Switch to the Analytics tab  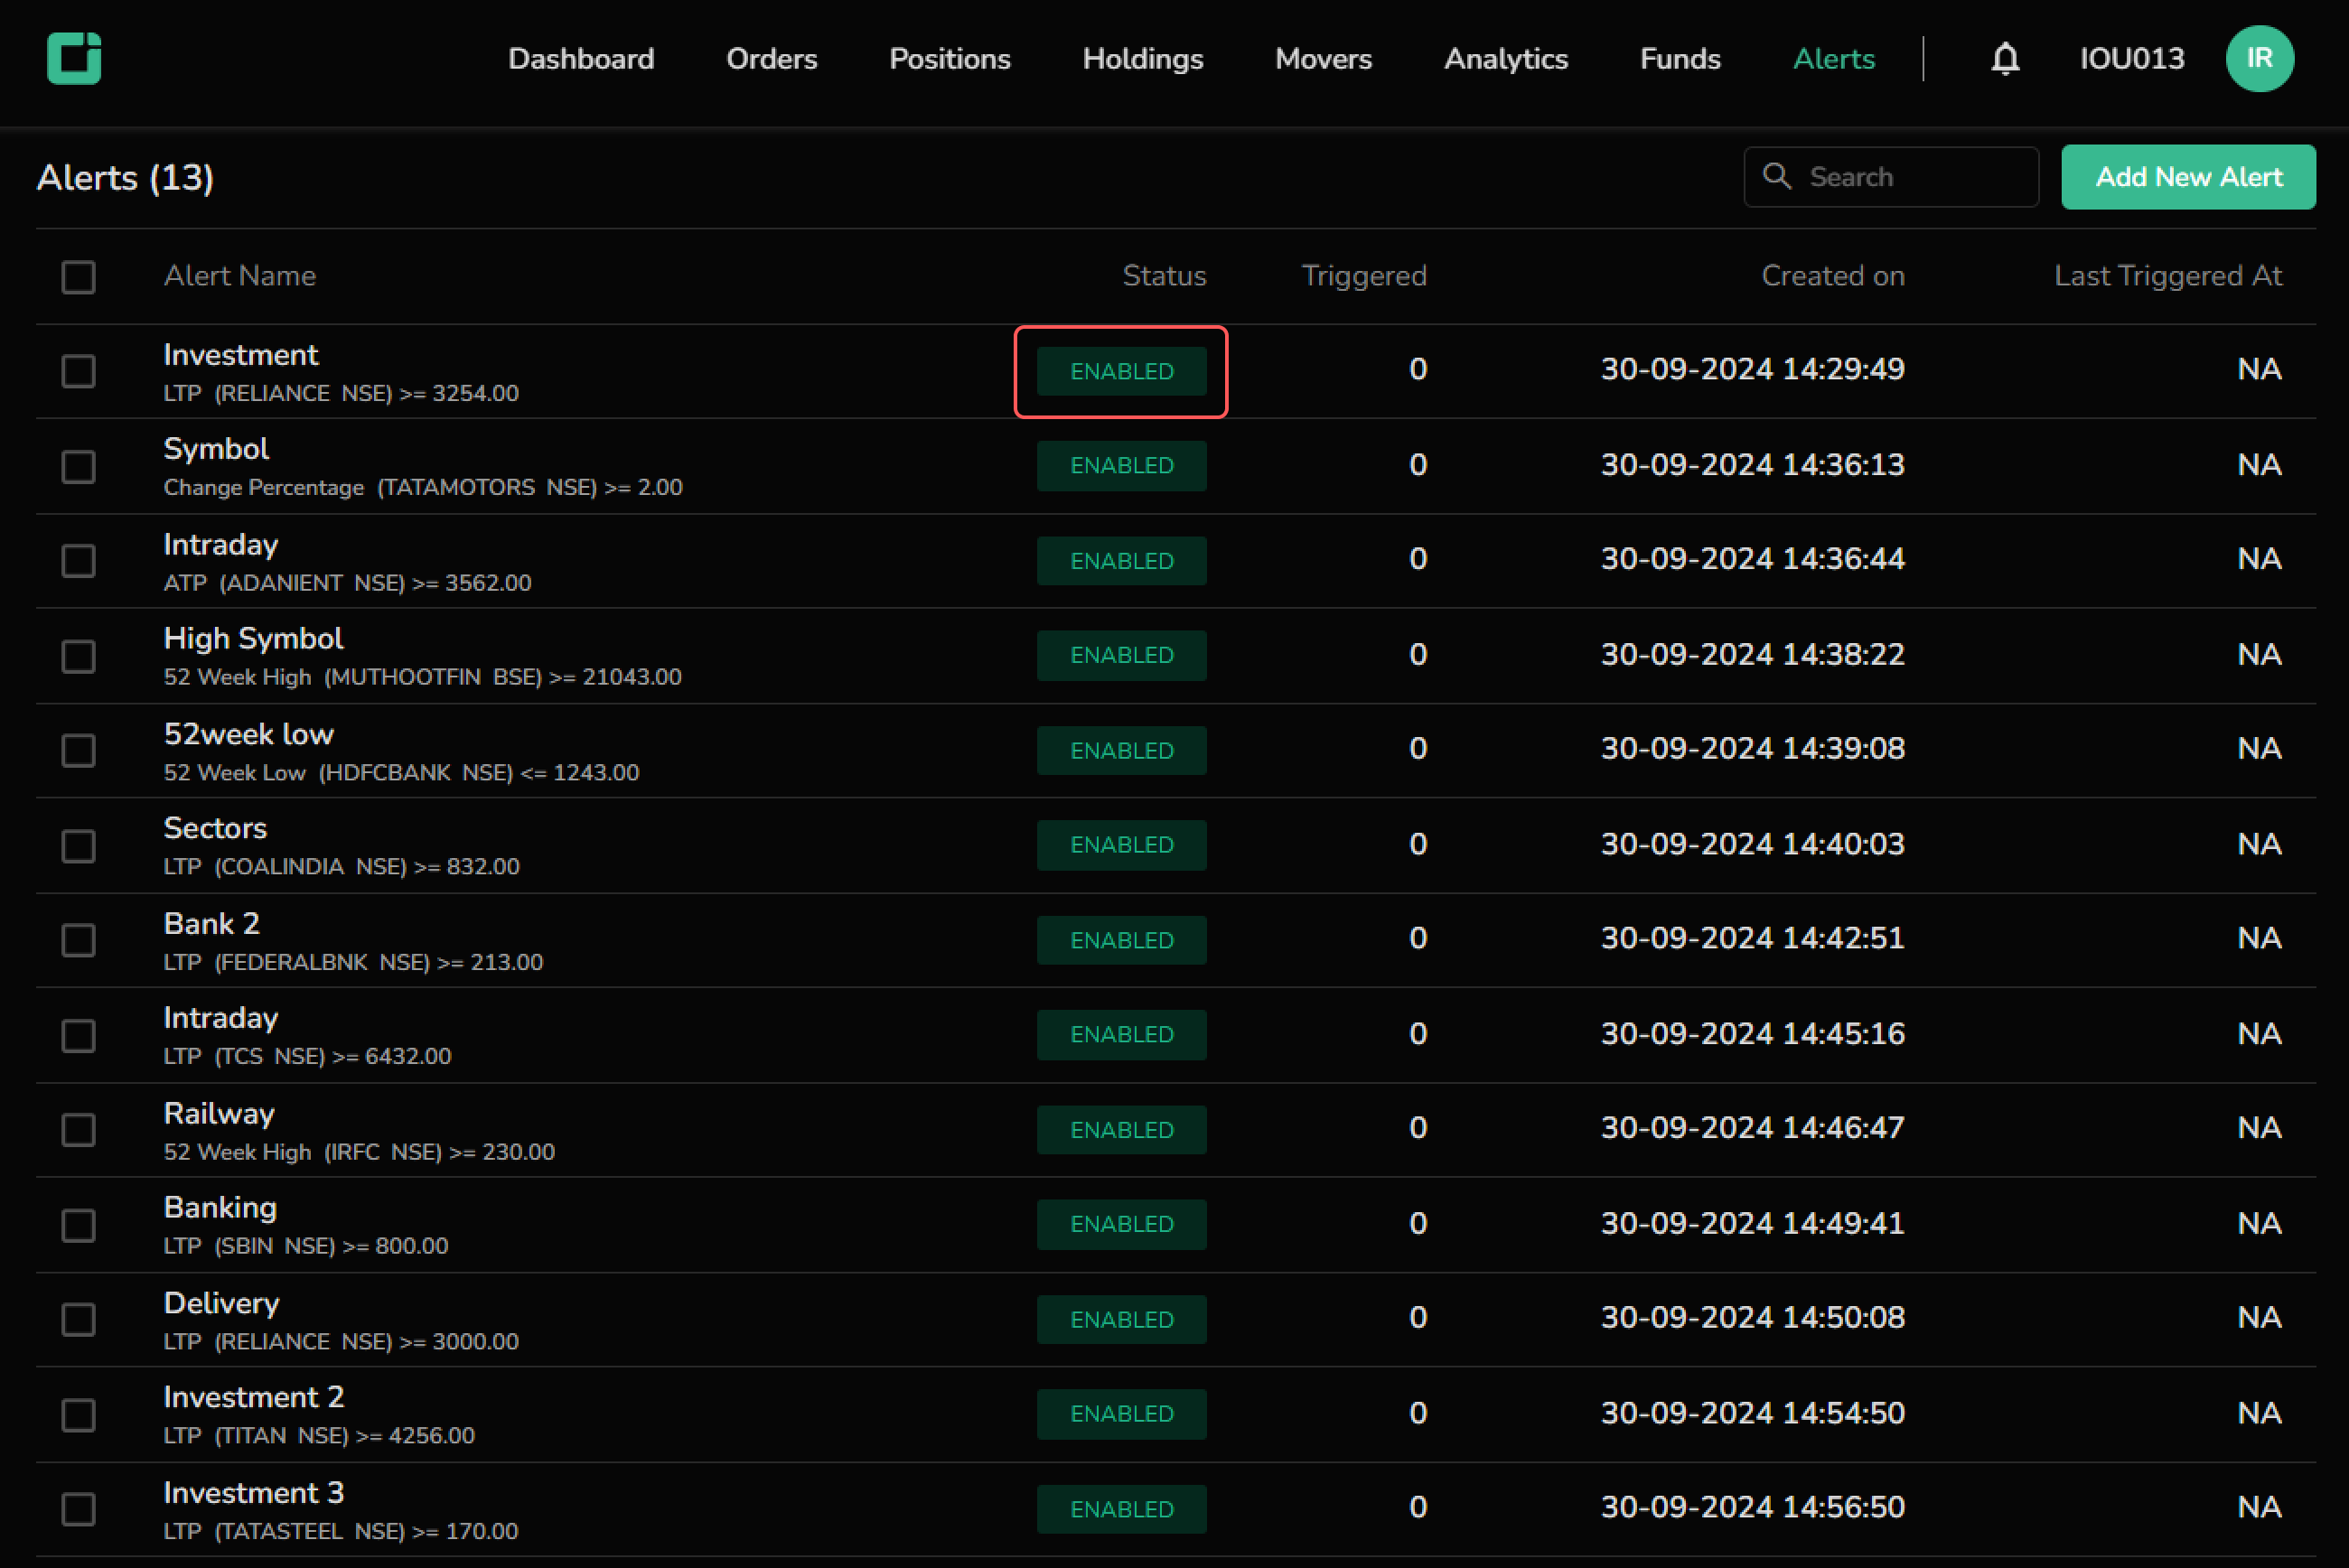pyautogui.click(x=1505, y=58)
